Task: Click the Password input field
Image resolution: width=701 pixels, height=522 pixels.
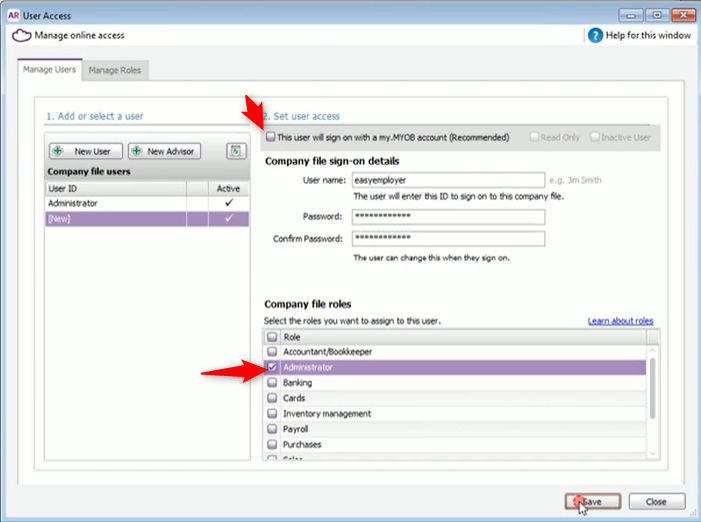Action: pos(448,217)
